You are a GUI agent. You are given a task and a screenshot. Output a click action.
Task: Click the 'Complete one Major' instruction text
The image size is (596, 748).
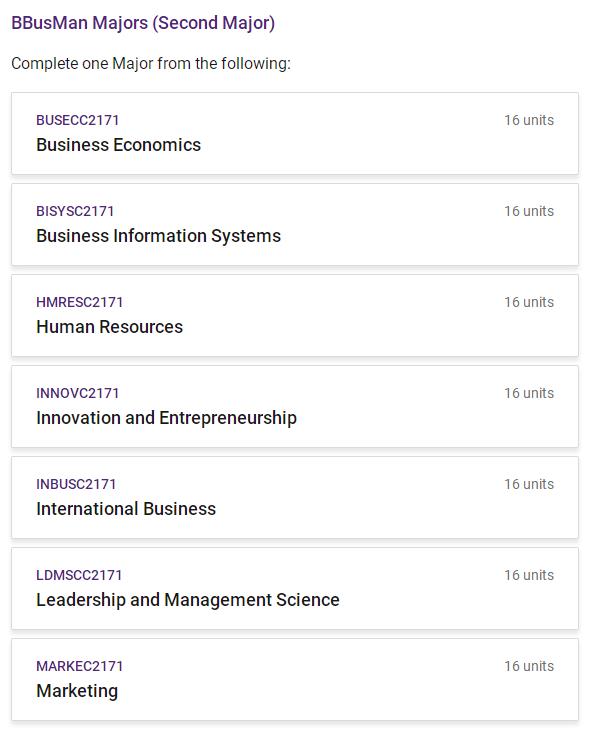pyautogui.click(x=151, y=63)
